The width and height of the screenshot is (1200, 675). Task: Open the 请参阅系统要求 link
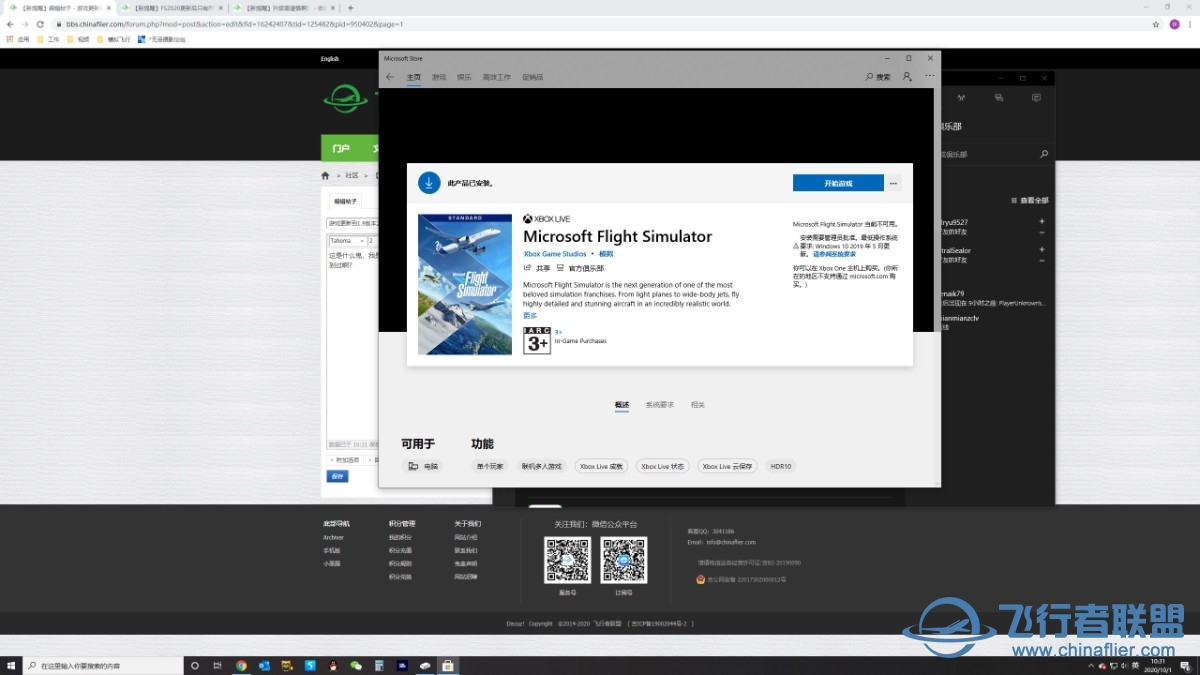tap(834, 254)
